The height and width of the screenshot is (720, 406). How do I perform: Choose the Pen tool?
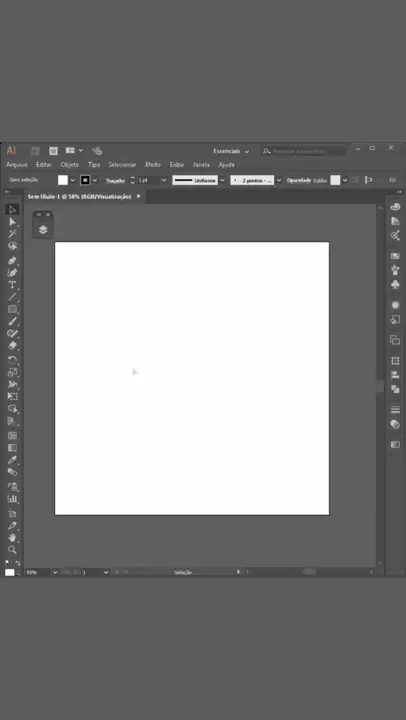point(12,260)
